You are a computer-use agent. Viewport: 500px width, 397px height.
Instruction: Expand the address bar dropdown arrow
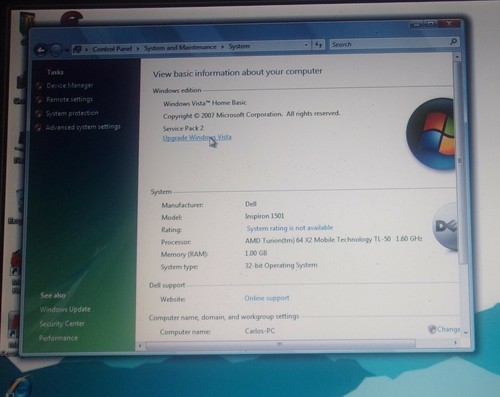306,45
